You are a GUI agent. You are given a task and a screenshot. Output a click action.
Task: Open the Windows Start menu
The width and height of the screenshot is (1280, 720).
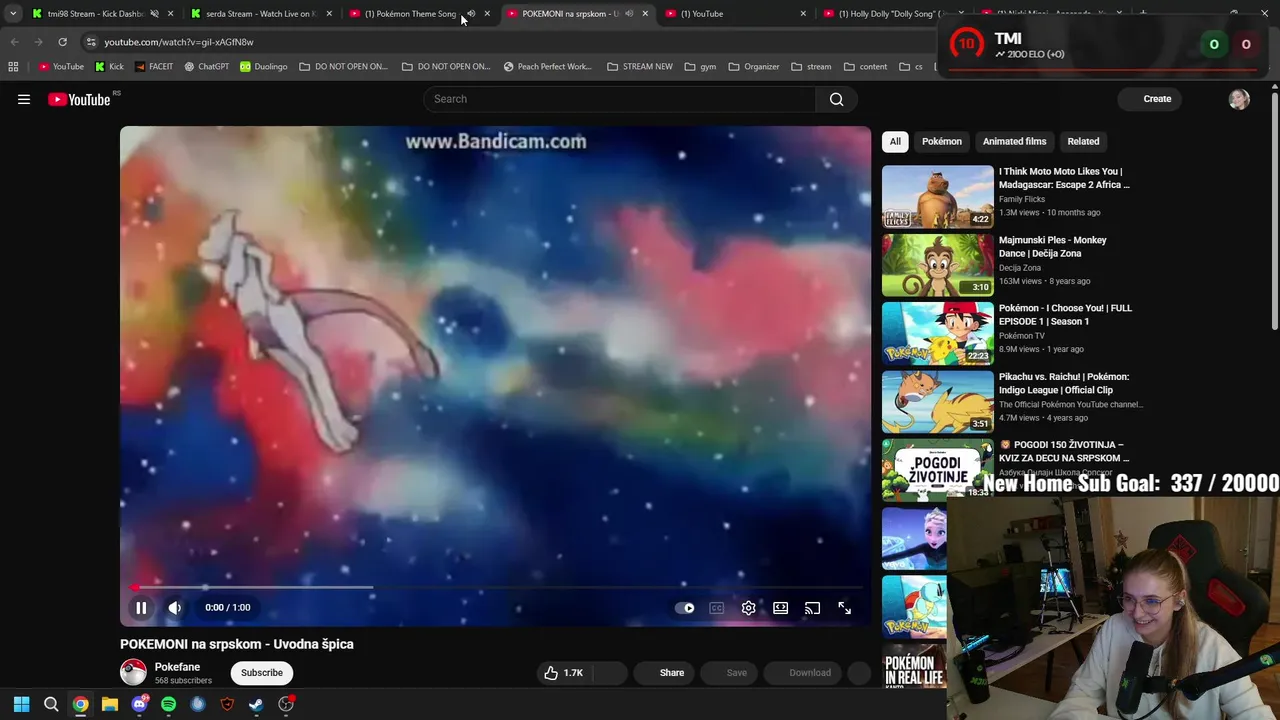(22, 704)
